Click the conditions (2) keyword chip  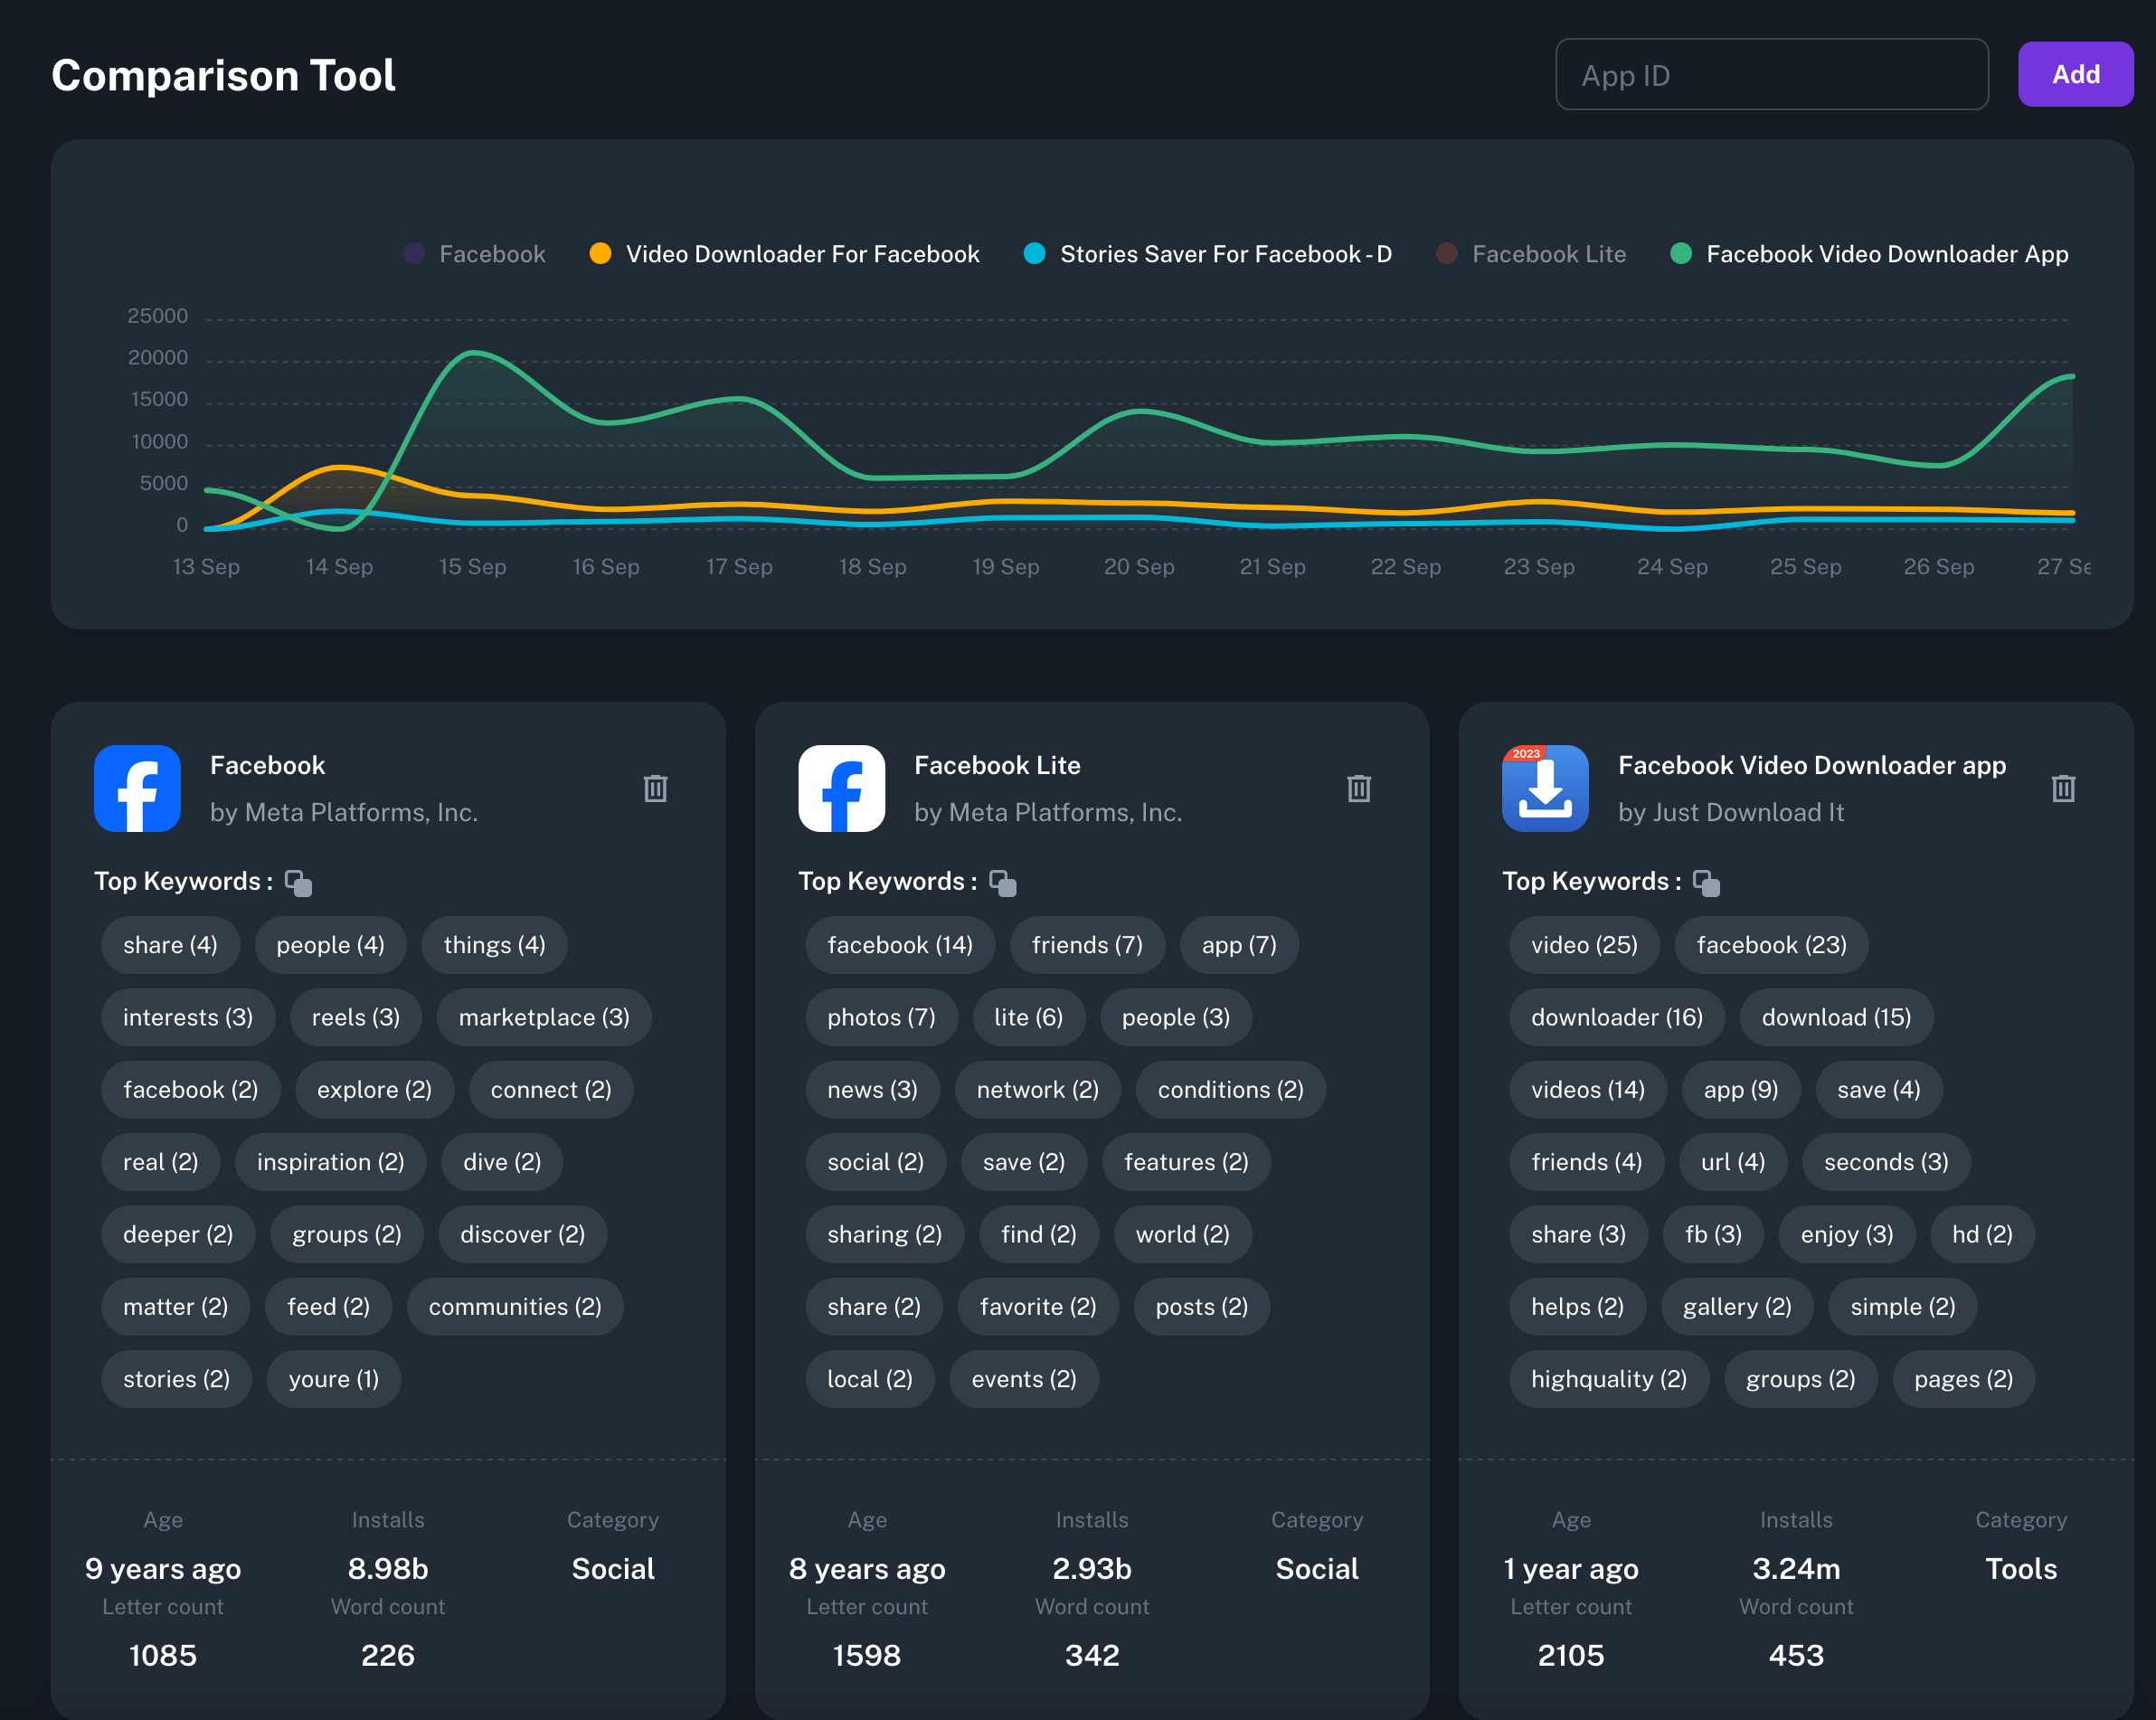tap(1230, 1089)
